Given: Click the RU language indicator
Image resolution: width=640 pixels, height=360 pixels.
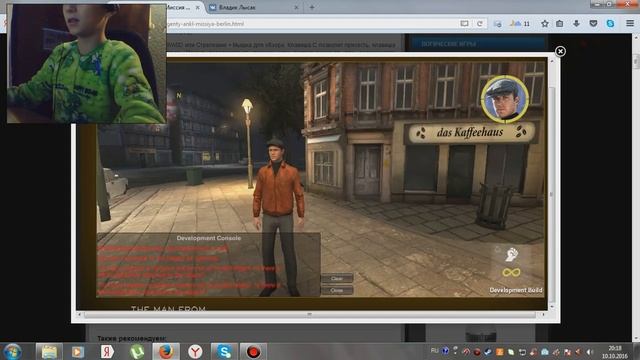Looking at the screenshot, I should tap(434, 351).
